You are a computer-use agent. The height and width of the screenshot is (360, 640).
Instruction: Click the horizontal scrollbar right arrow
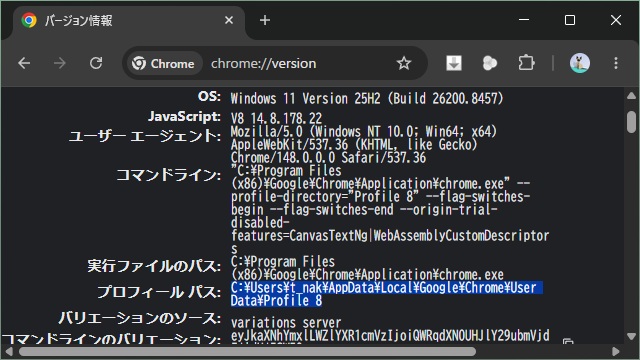(x=616, y=351)
